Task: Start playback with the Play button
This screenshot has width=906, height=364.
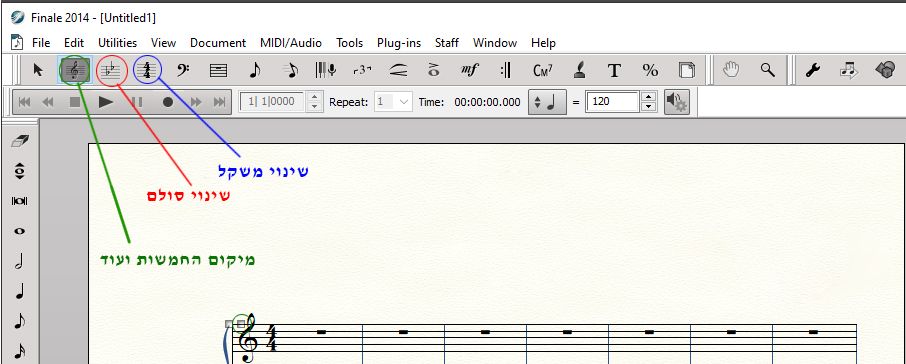Action: 105,102
